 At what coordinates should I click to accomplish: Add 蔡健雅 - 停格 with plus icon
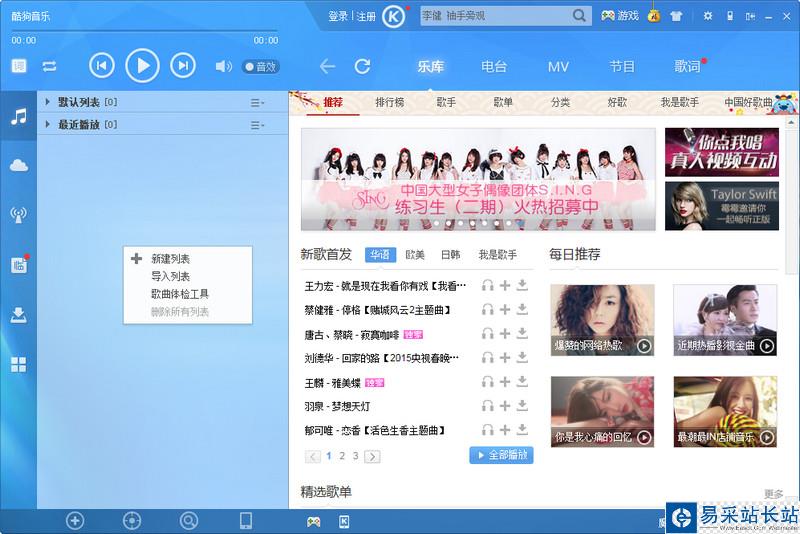(505, 310)
